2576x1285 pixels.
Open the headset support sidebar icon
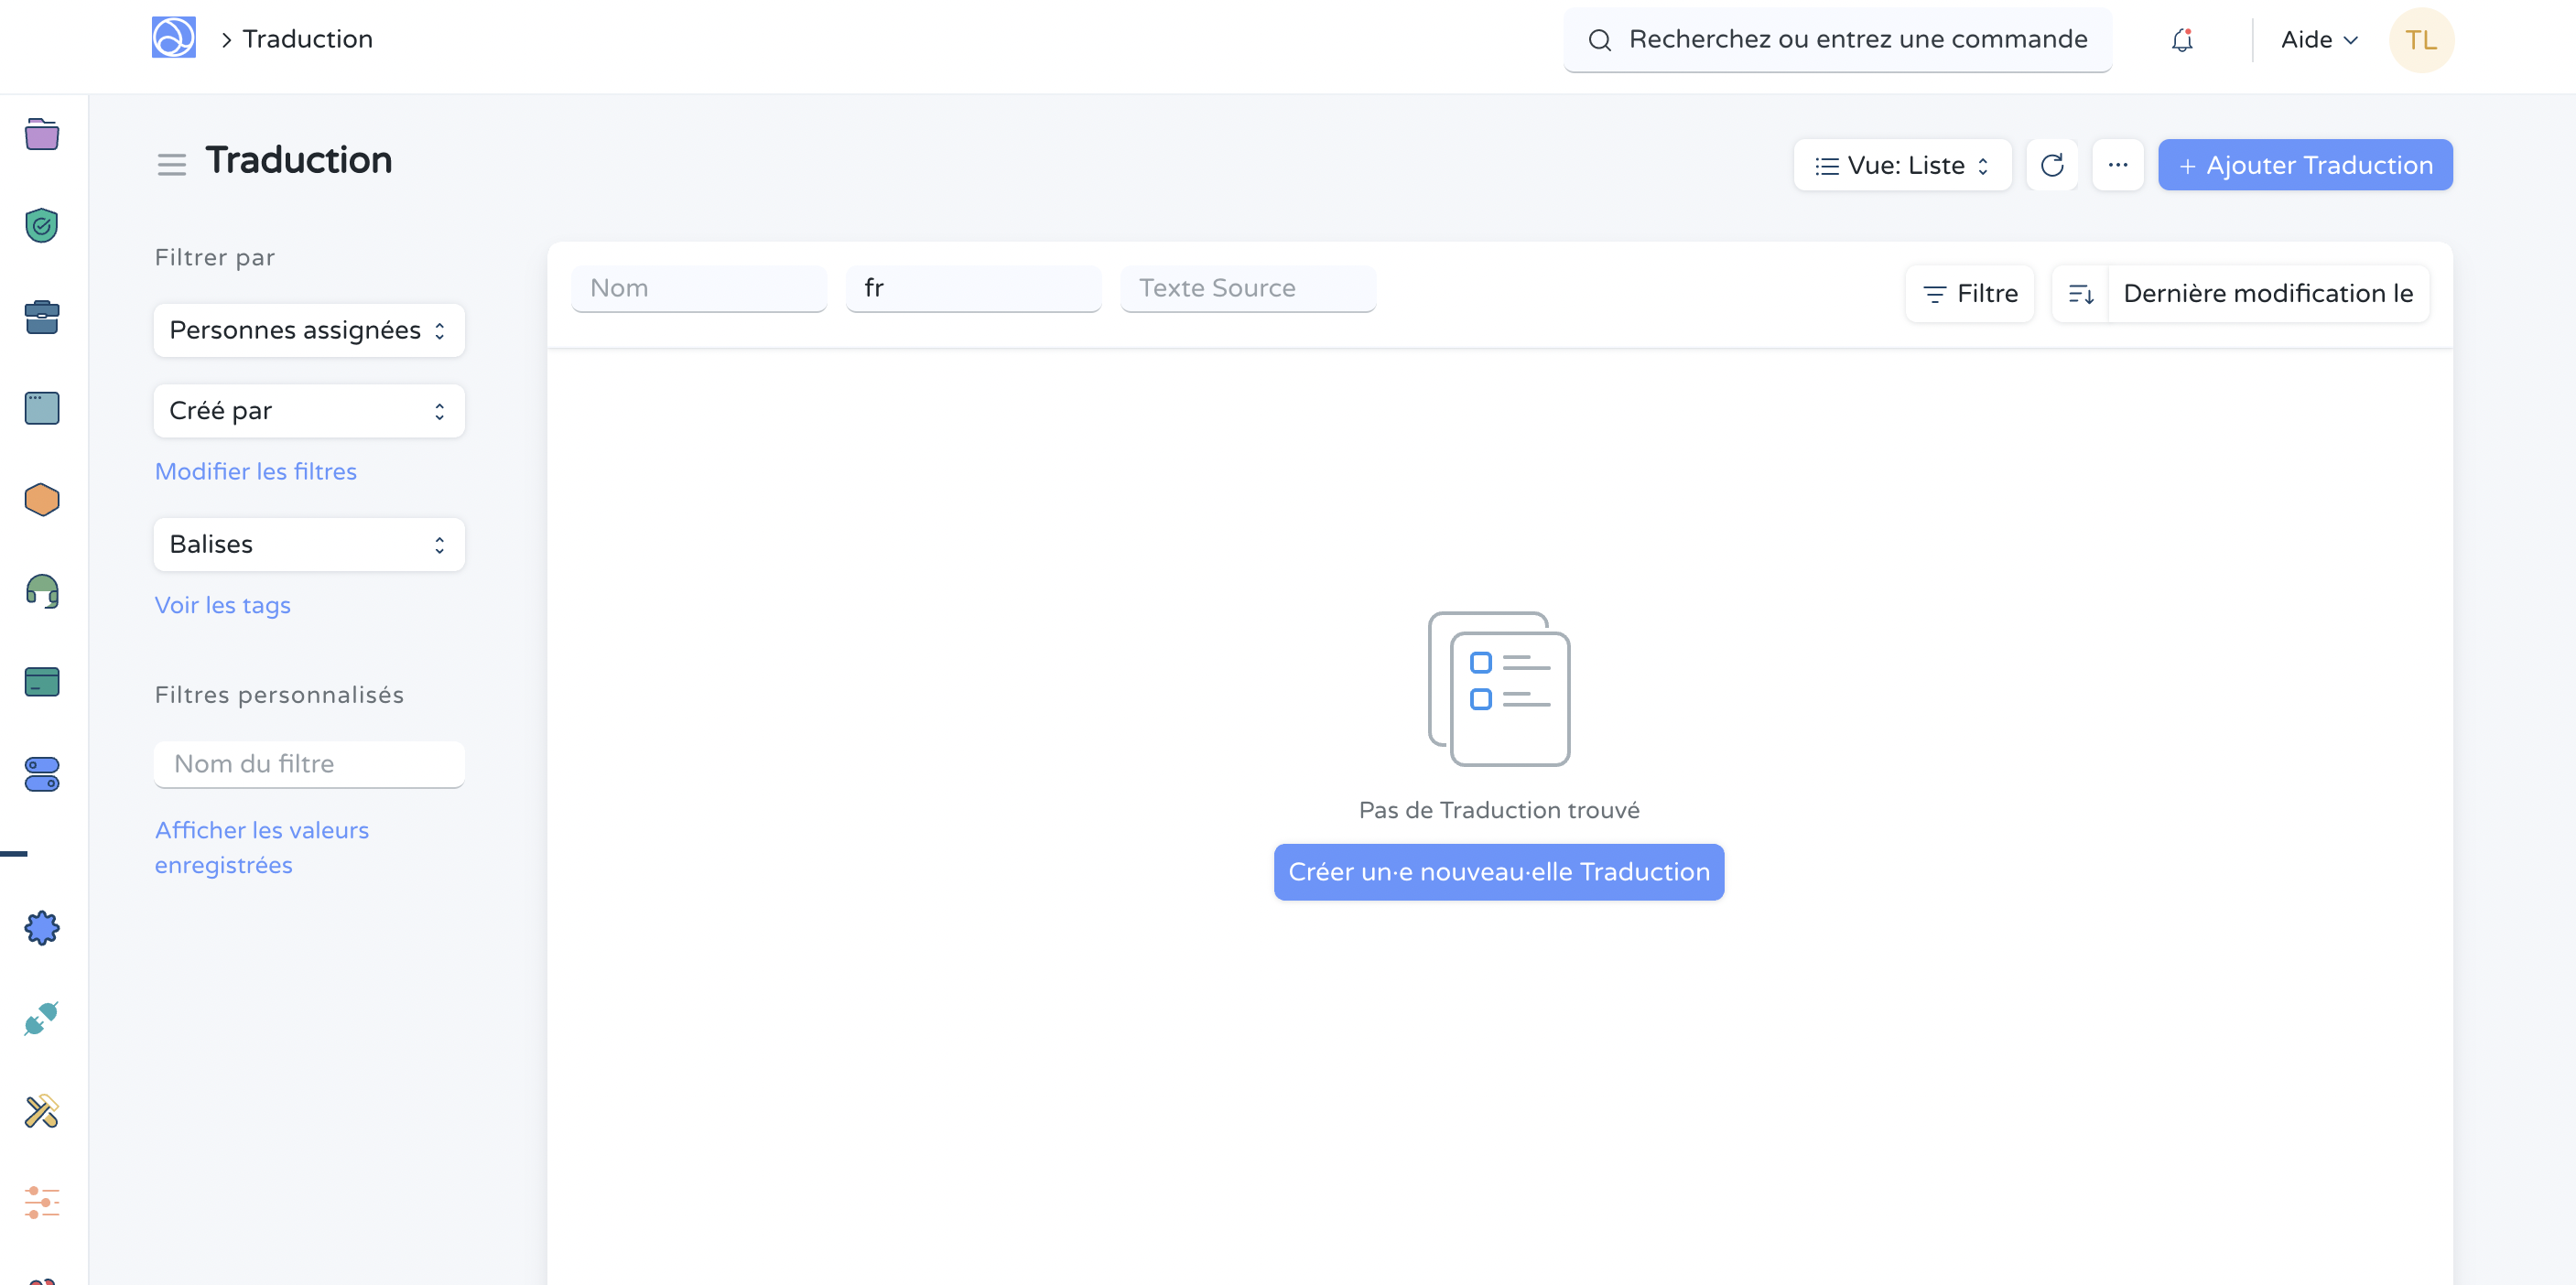click(42, 591)
